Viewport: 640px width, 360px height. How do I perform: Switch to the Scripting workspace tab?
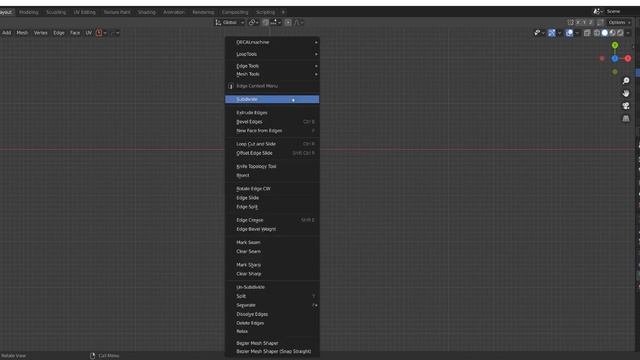(265, 12)
